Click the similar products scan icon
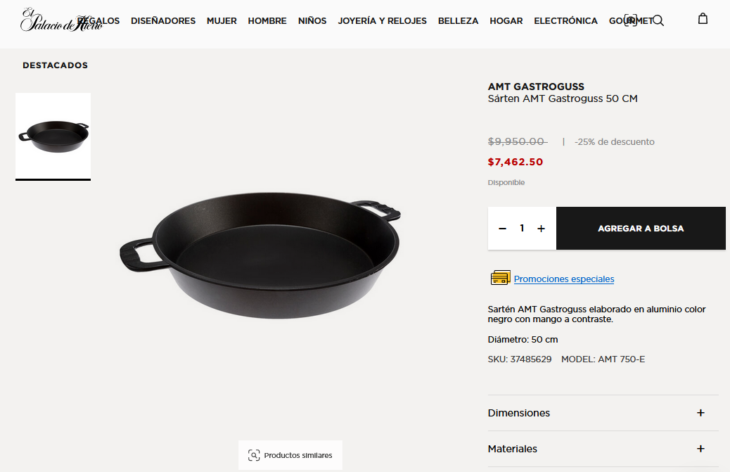730x472 pixels. pos(254,455)
